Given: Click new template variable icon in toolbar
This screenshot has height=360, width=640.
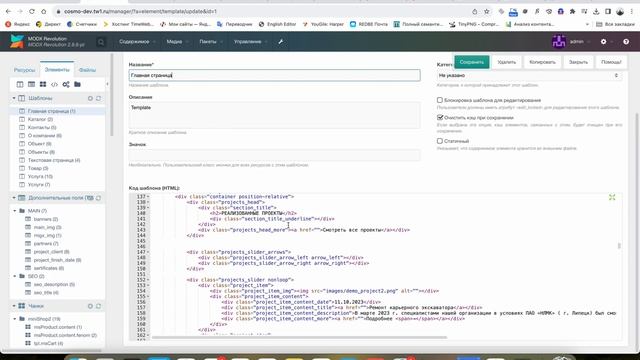Looking at the screenshot, I should pos(31,84).
